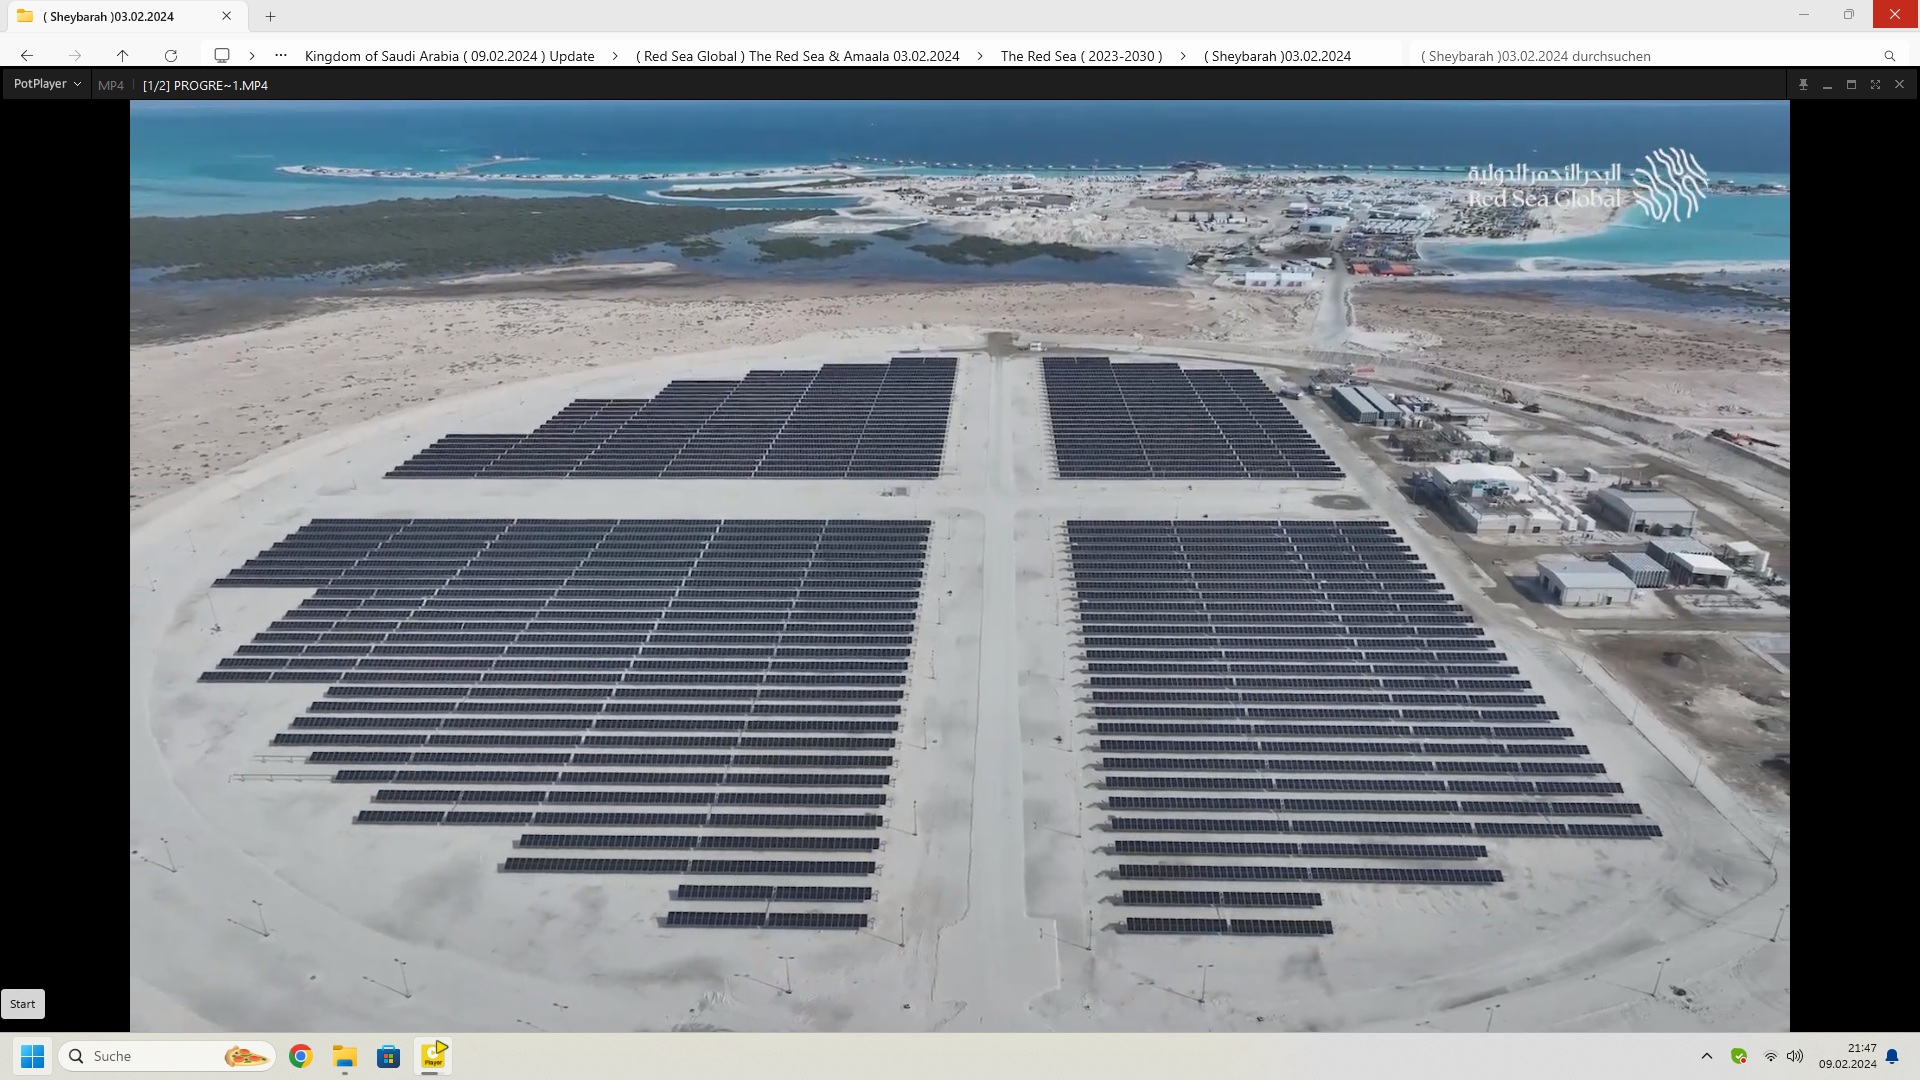Open The Red Sea (2023-2030) breadcrumb
Image resolution: width=1920 pixels, height=1080 pixels.
[1081, 56]
